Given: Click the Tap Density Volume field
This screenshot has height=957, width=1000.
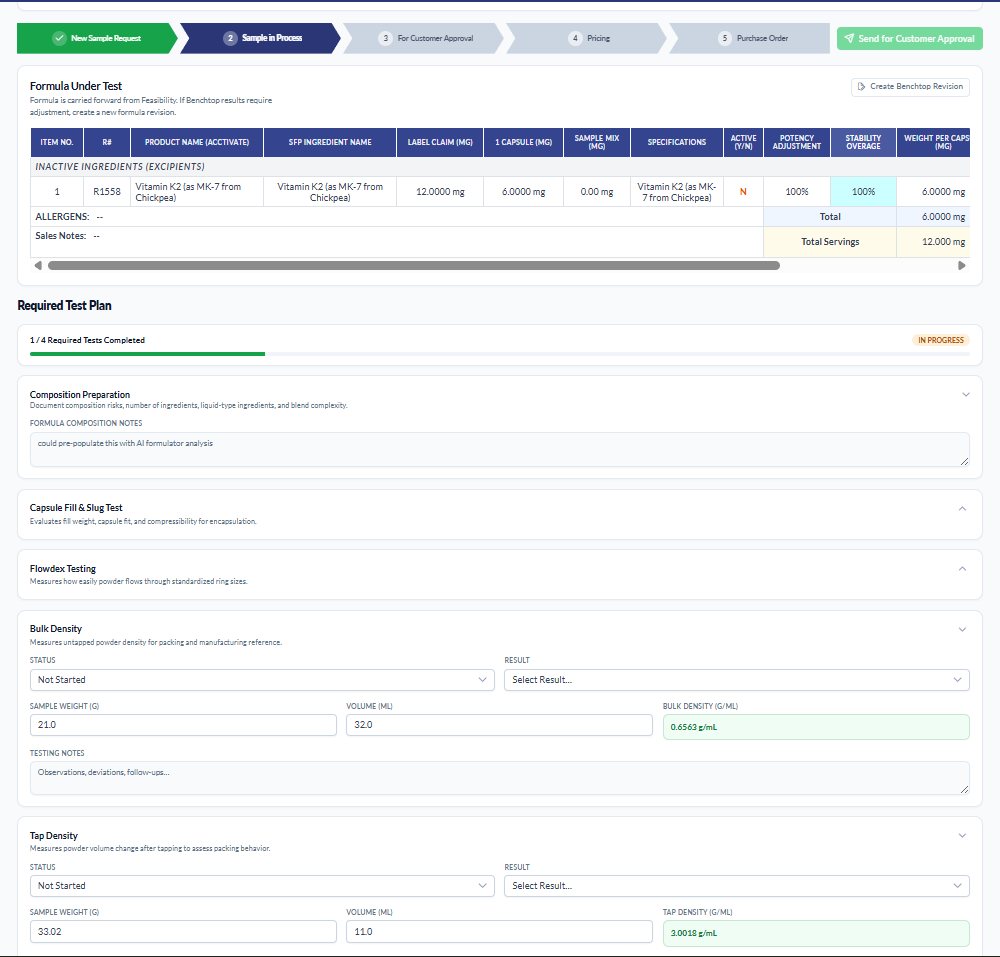Looking at the screenshot, I should pyautogui.click(x=499, y=931).
